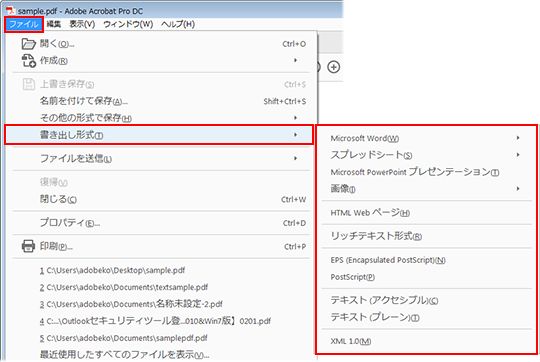Click the Open folder icon
The height and width of the screenshot is (362, 540).
(29, 44)
